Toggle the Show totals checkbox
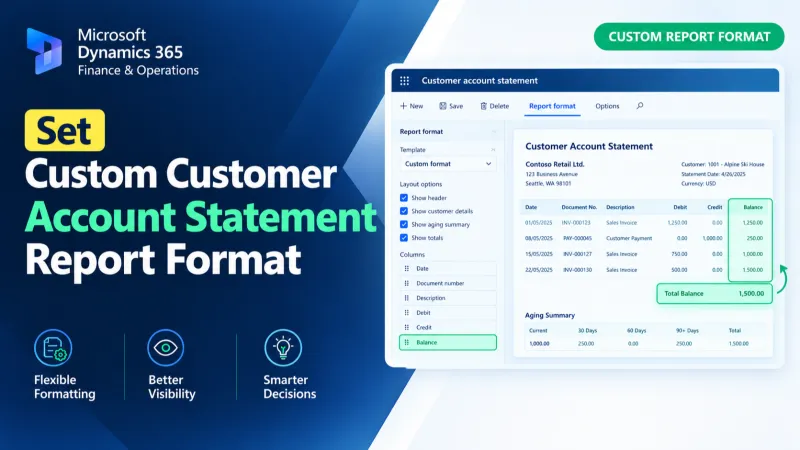 (404, 238)
